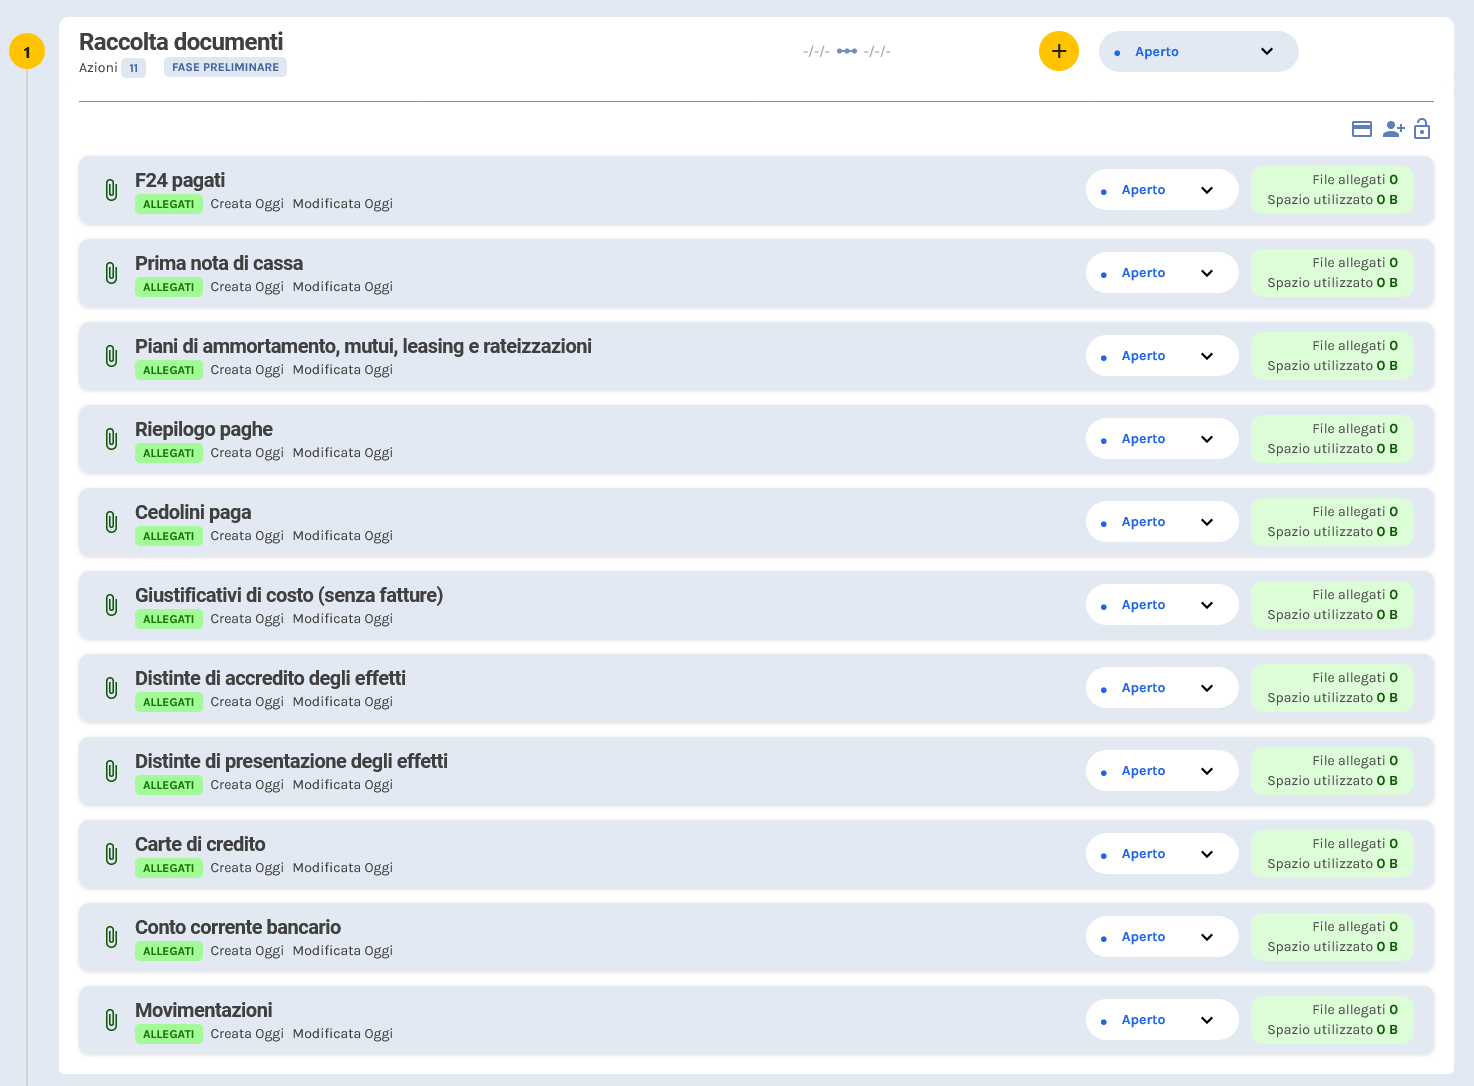Click paperclip icon for Movimentazioni

point(111,1020)
